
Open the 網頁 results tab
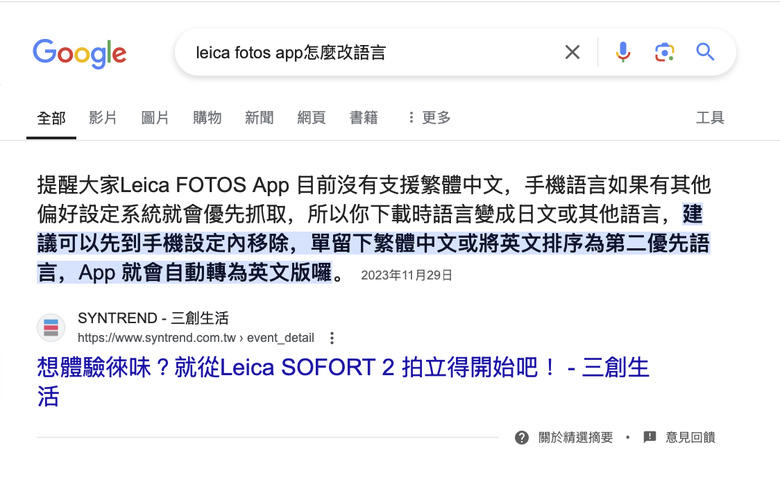(x=311, y=118)
